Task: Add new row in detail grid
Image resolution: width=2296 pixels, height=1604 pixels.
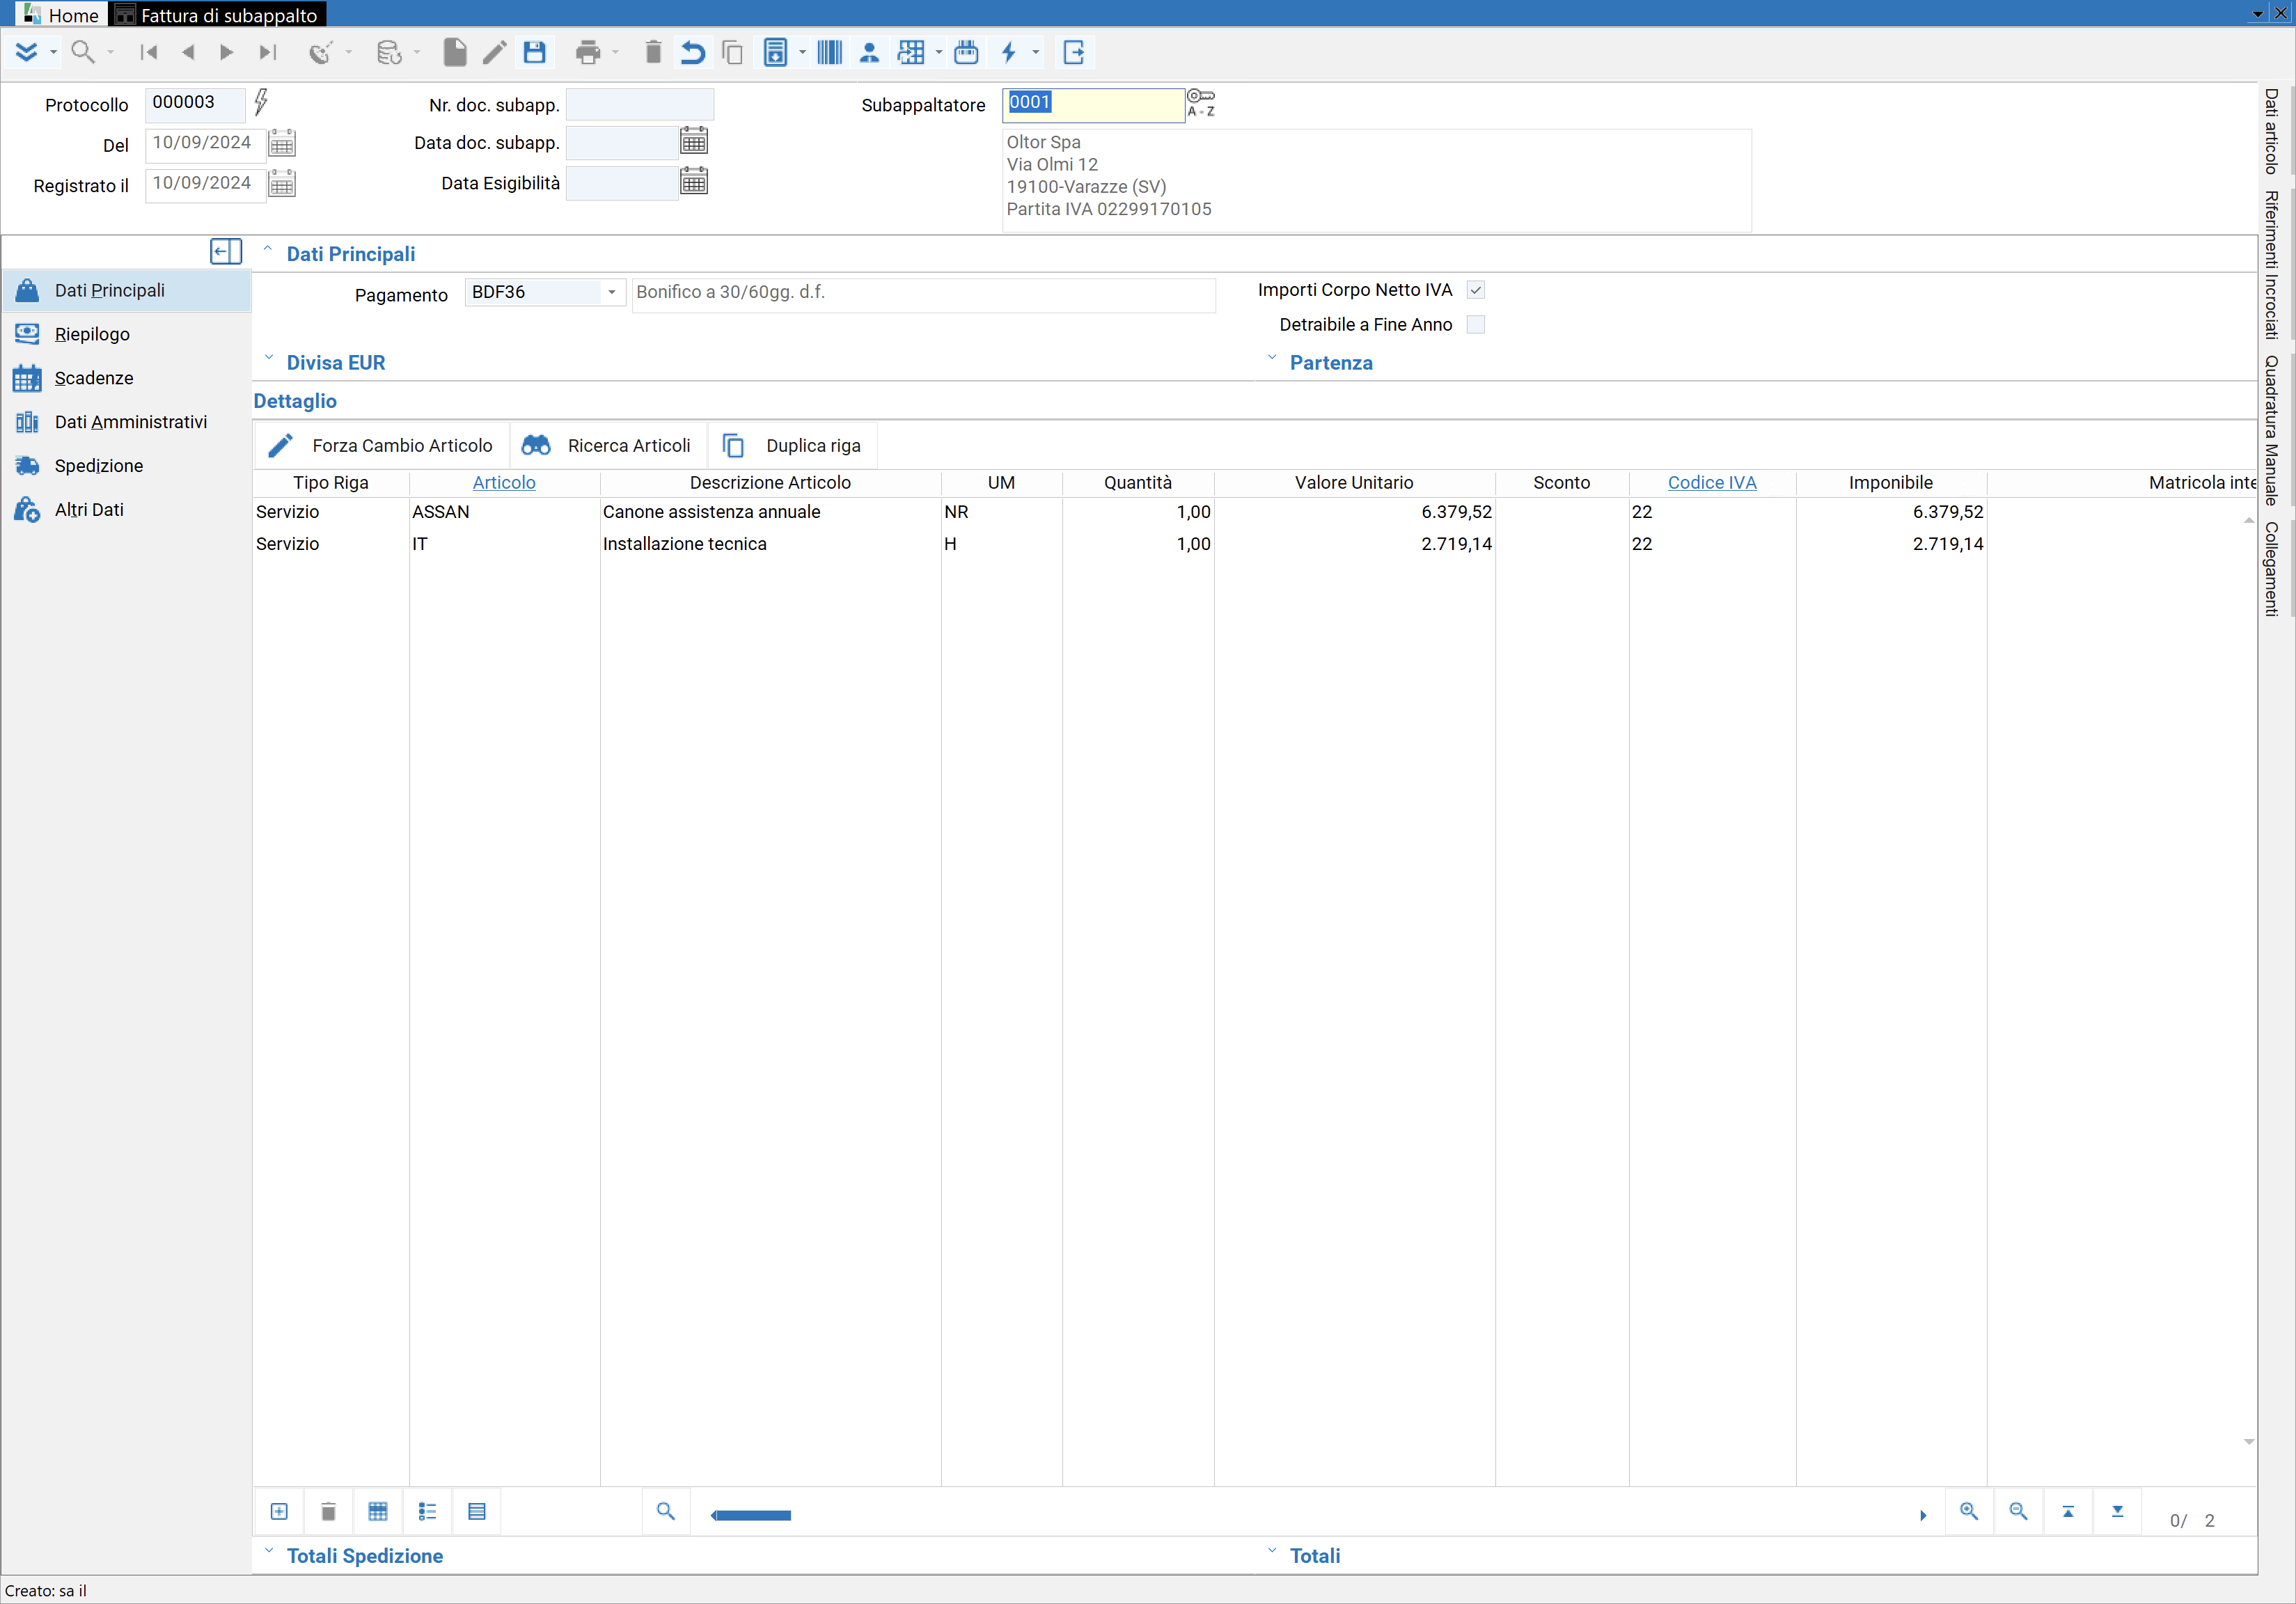Action: (x=279, y=1511)
